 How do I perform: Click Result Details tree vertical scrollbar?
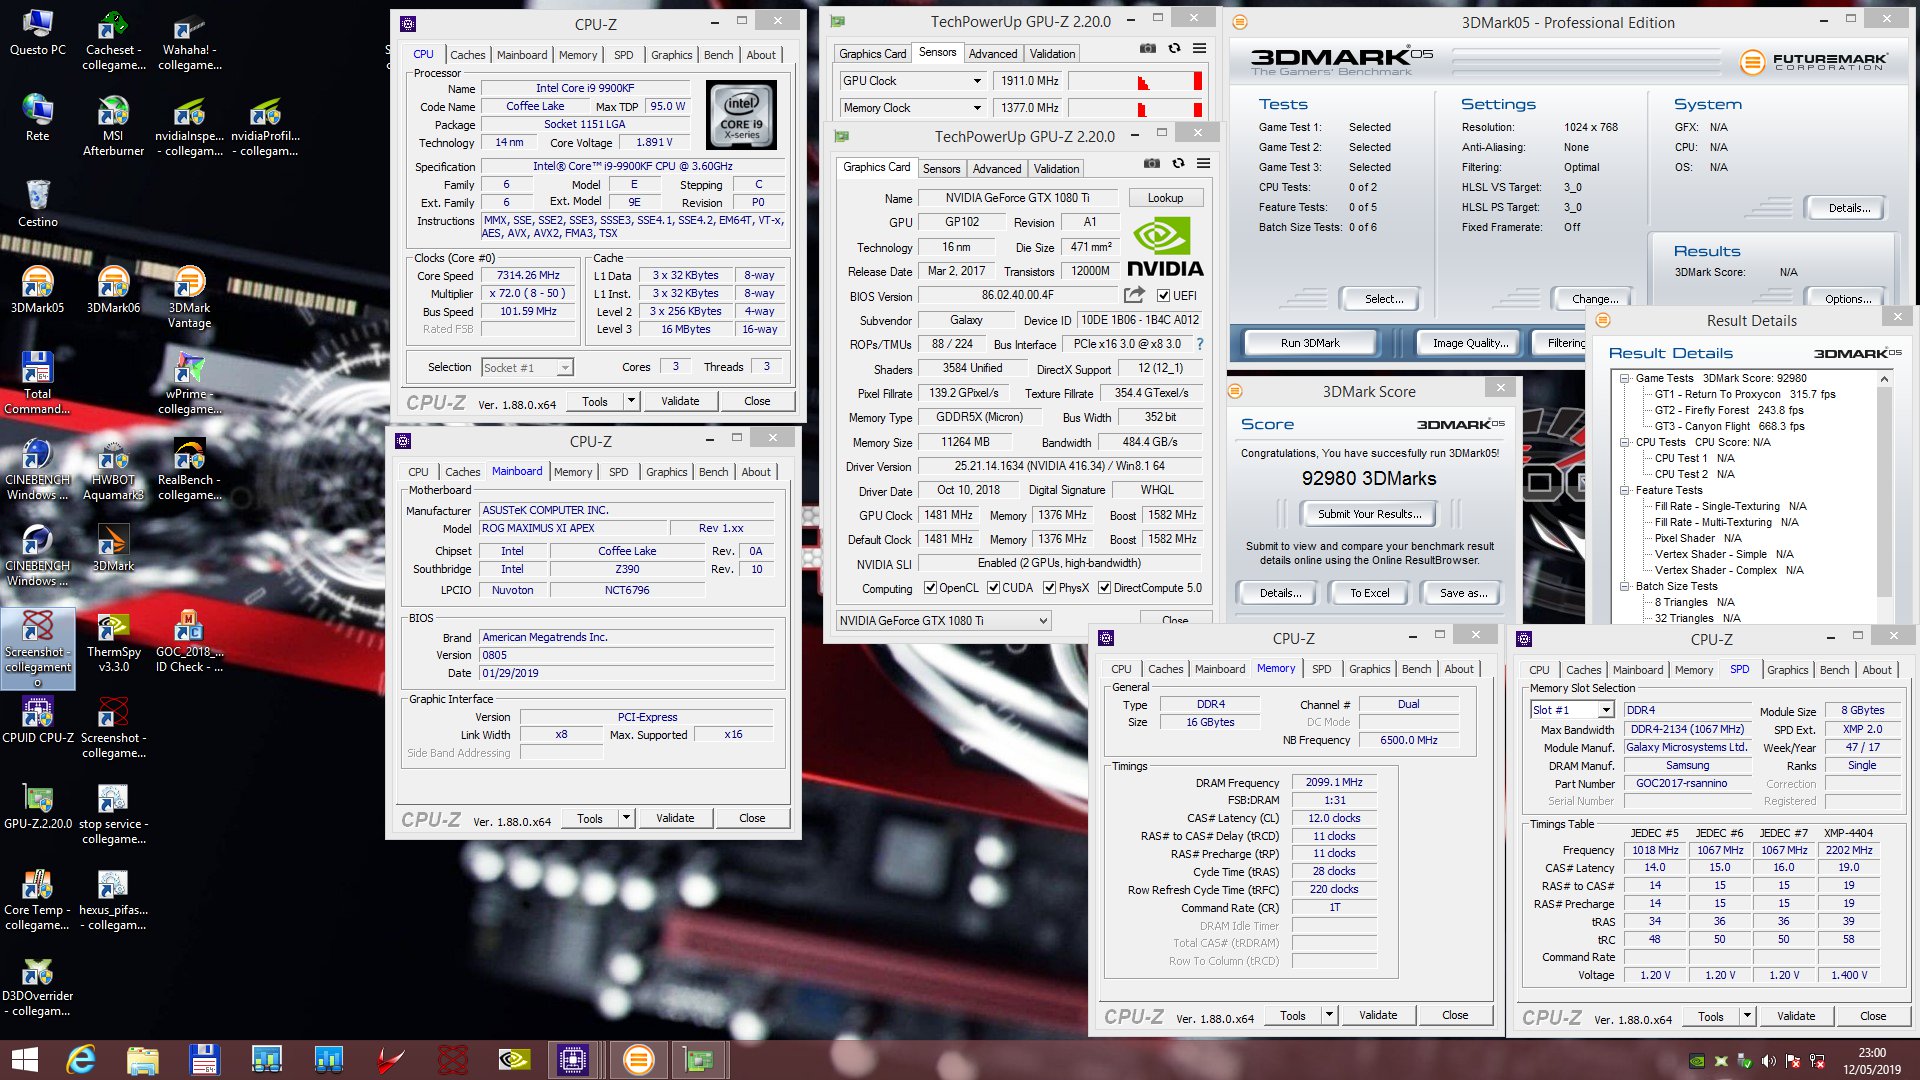(1884, 498)
